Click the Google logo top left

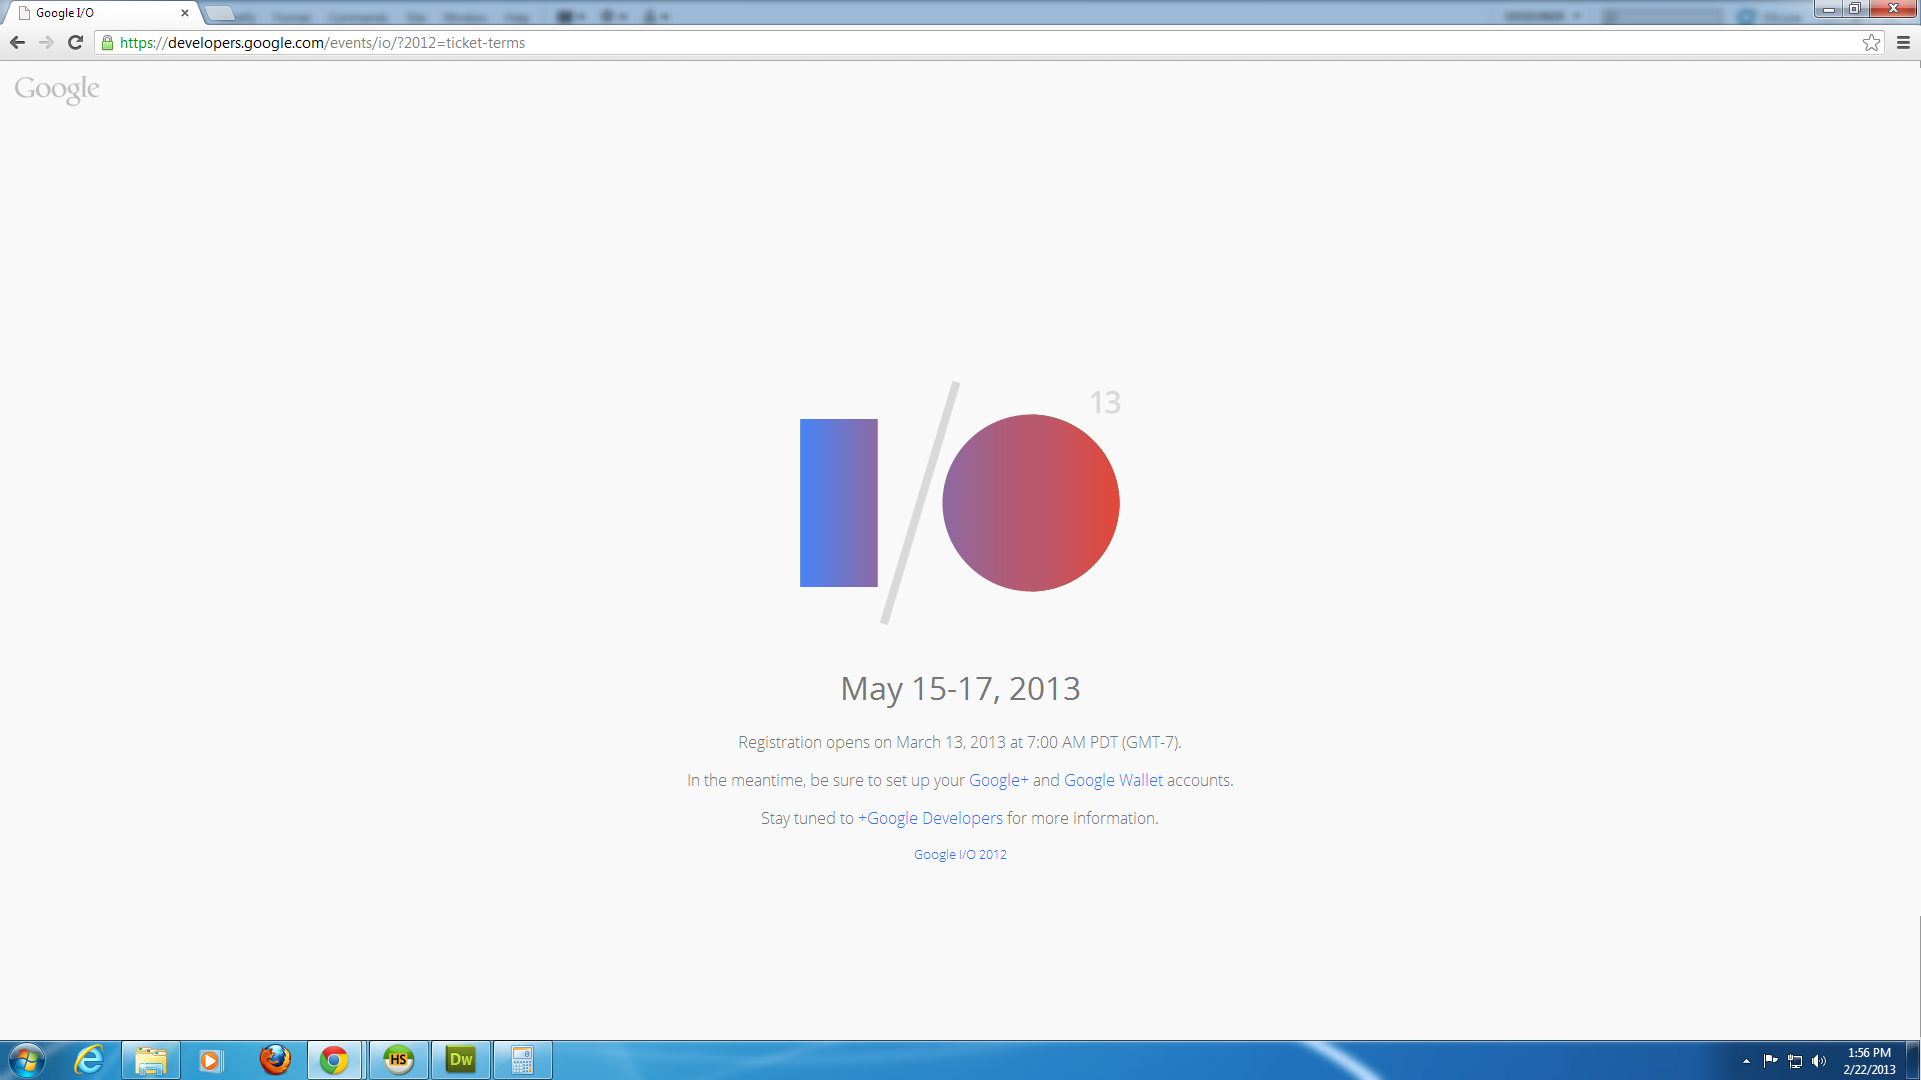[57, 89]
